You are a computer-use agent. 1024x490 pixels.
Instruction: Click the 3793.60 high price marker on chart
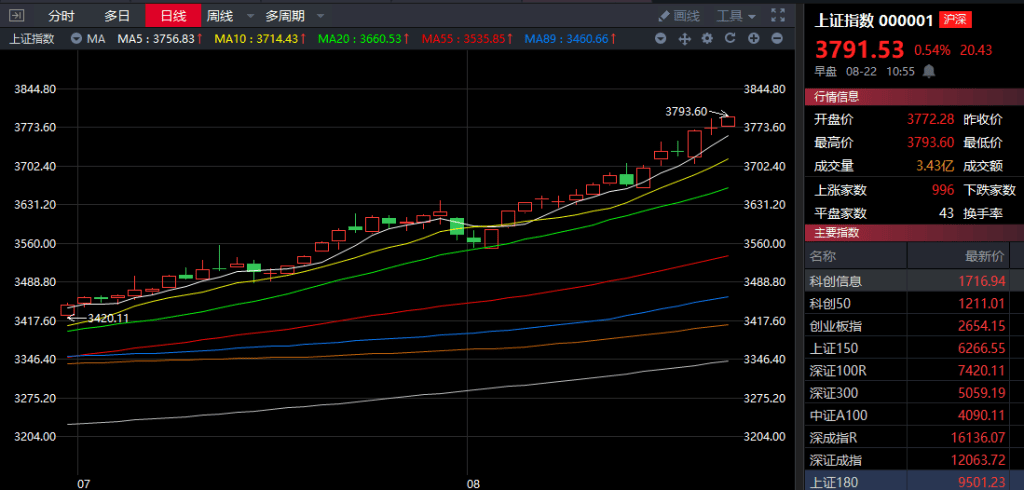click(686, 111)
